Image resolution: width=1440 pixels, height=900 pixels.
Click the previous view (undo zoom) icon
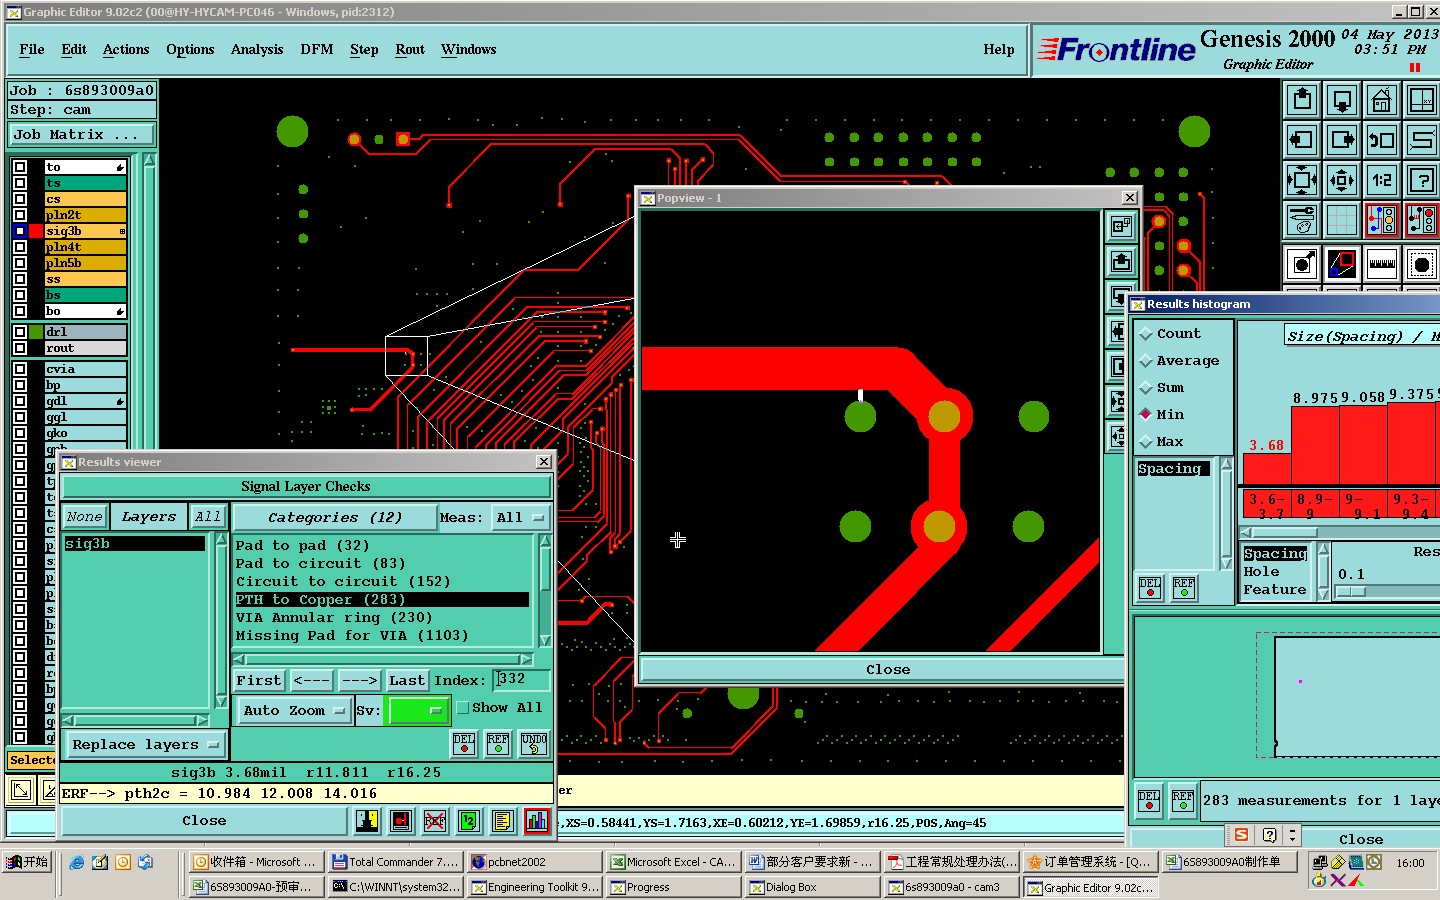pyautogui.click(x=1382, y=140)
